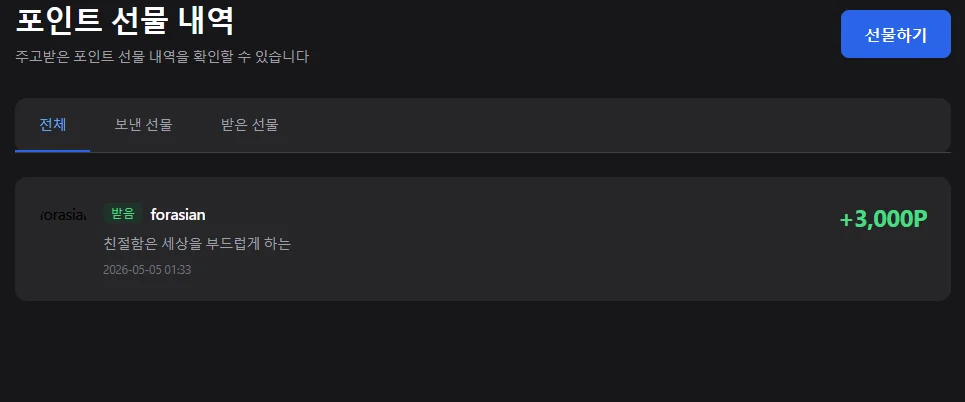Click the 2026-05-05 01:33 timestamp
965x402 pixels.
(147, 270)
